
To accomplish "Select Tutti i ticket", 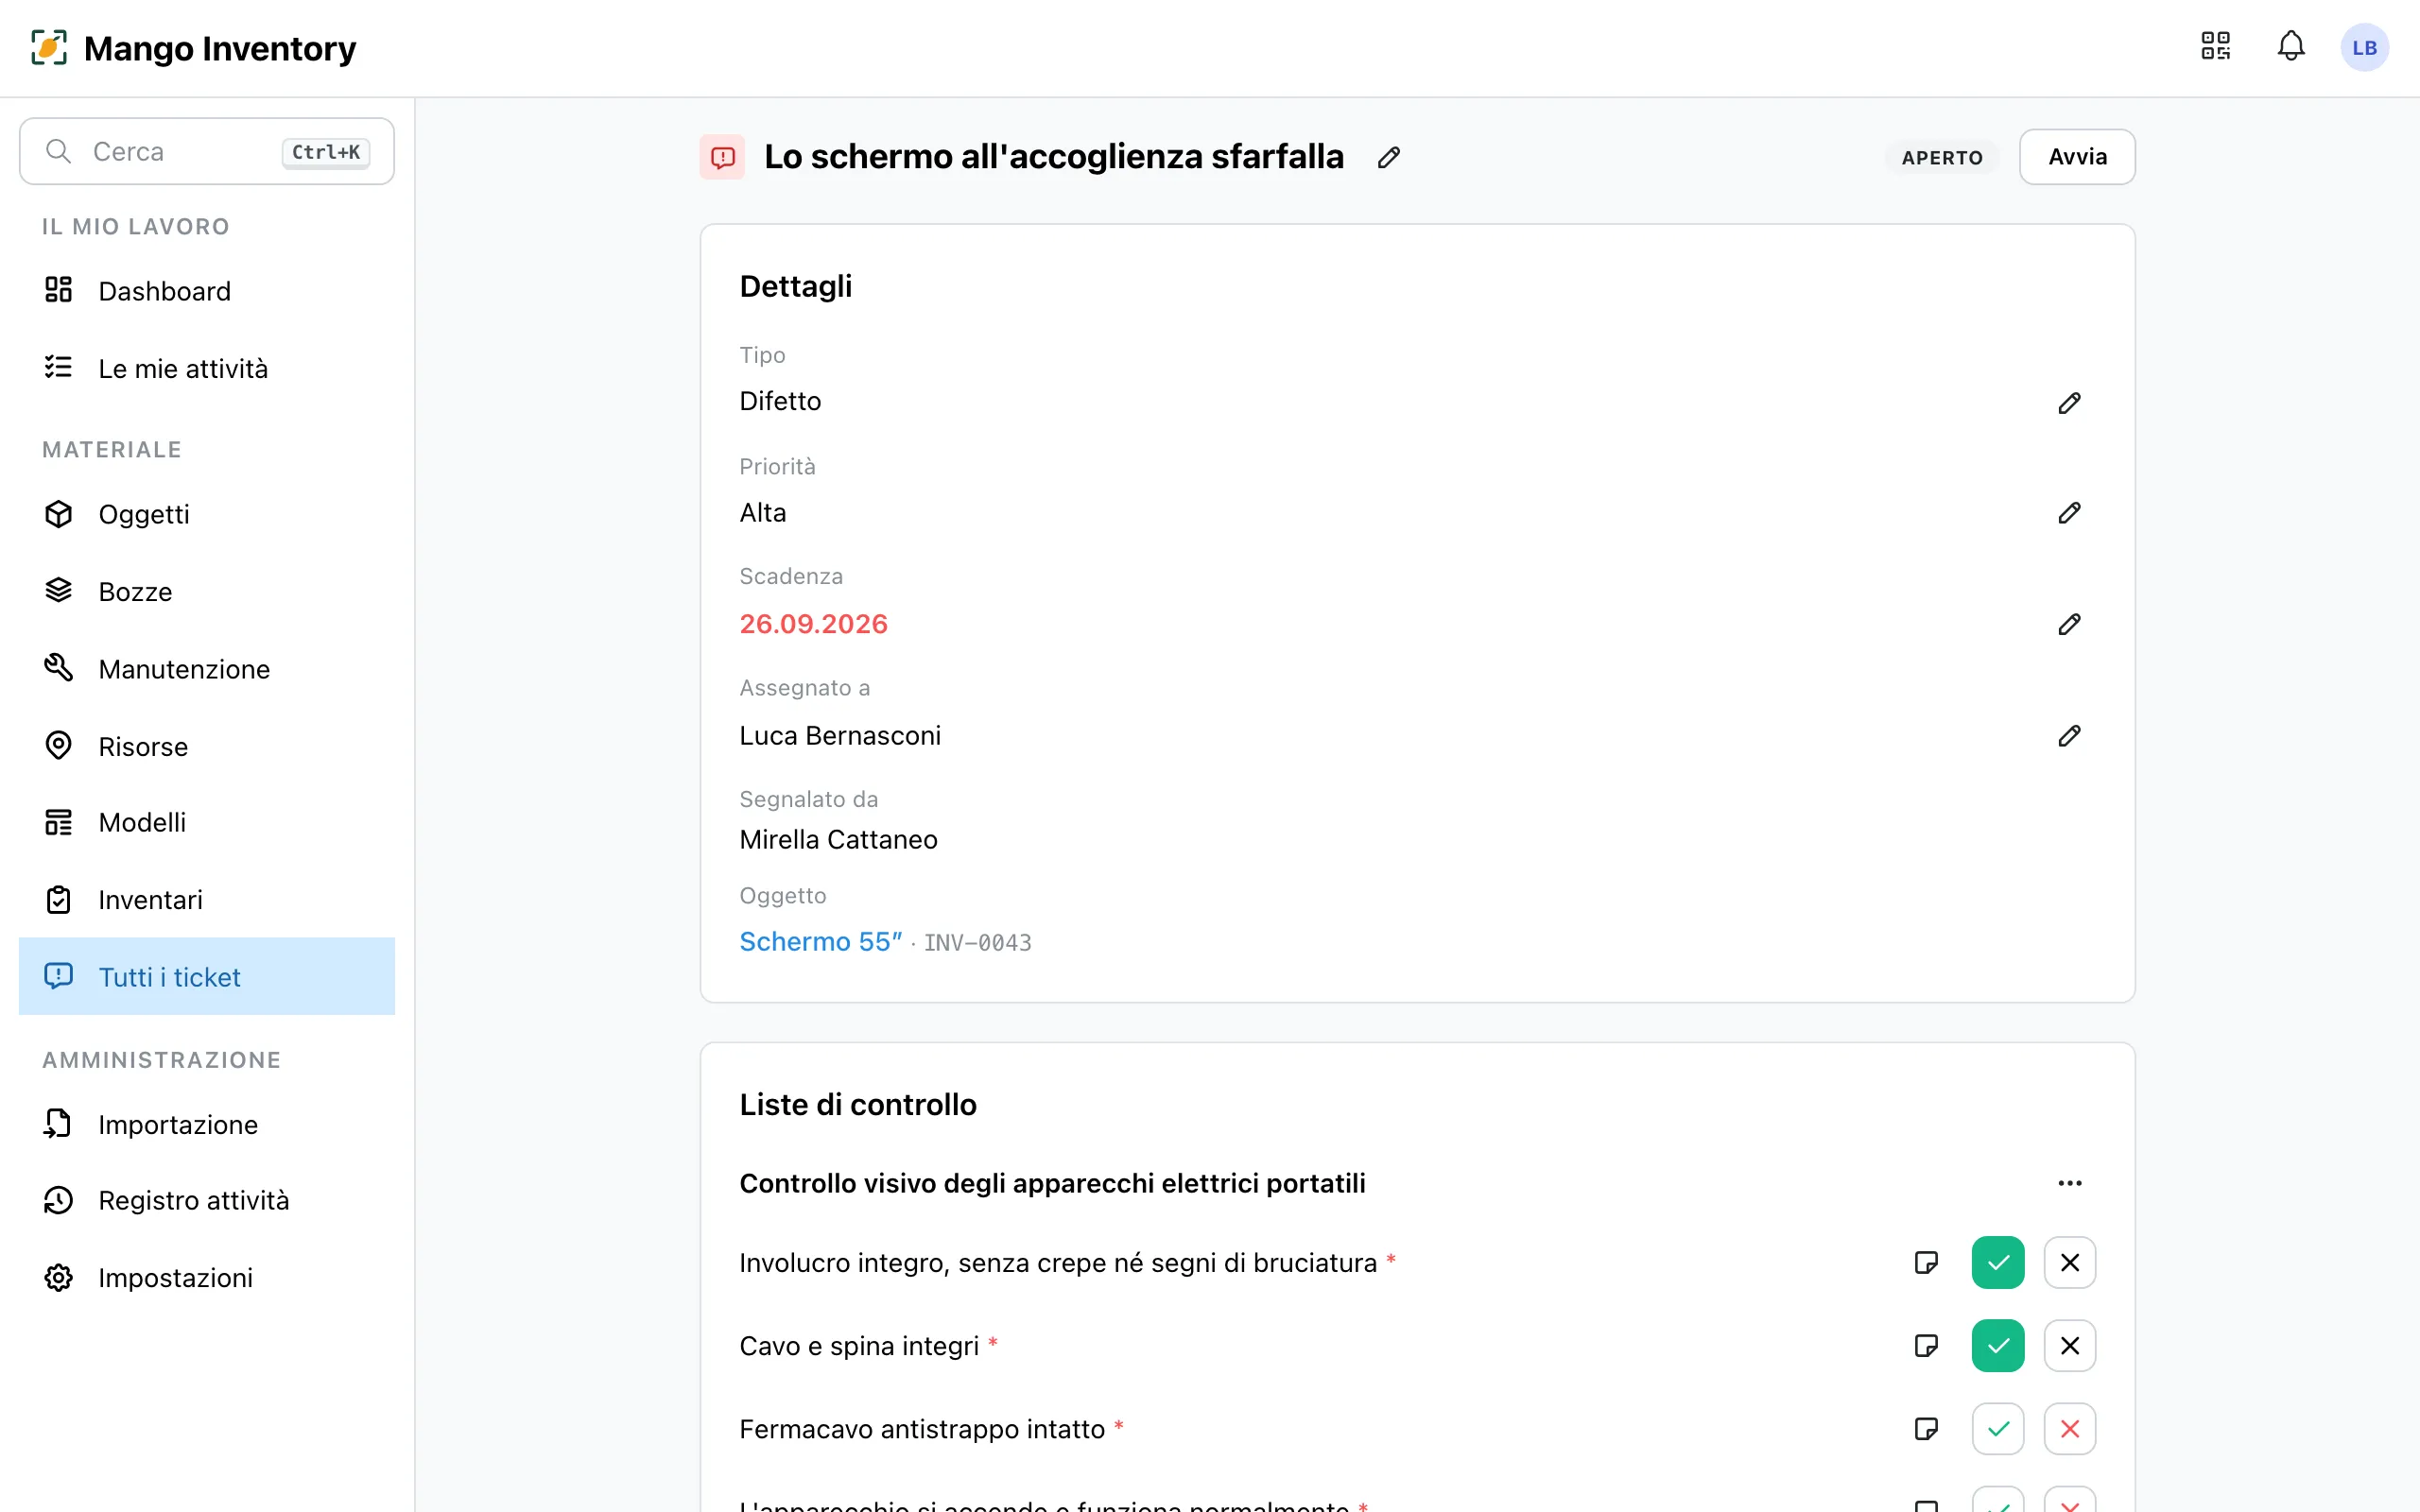I will point(207,977).
